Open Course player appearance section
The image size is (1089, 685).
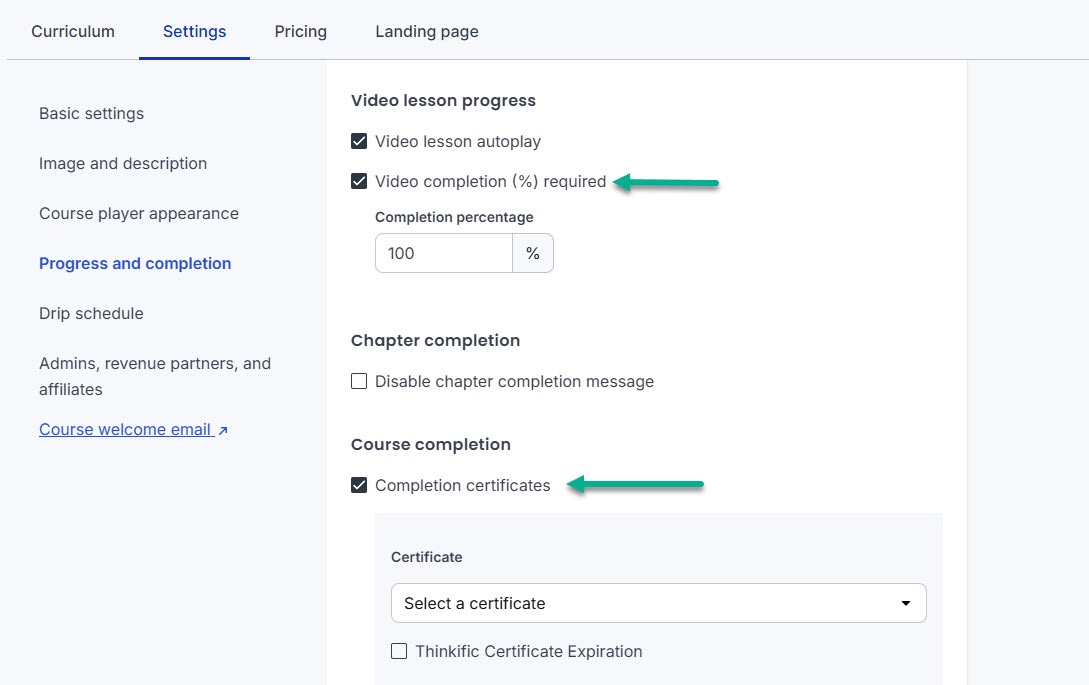point(139,213)
